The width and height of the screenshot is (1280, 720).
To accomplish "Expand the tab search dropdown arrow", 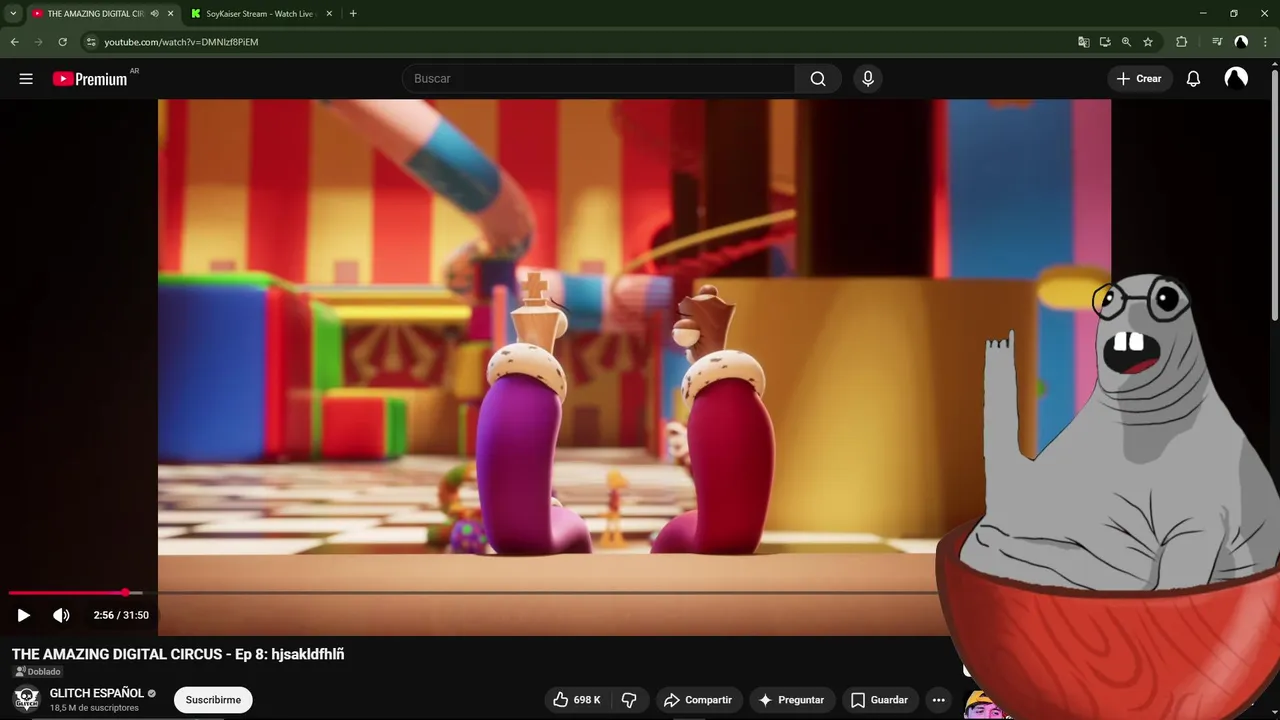I will (13, 14).
